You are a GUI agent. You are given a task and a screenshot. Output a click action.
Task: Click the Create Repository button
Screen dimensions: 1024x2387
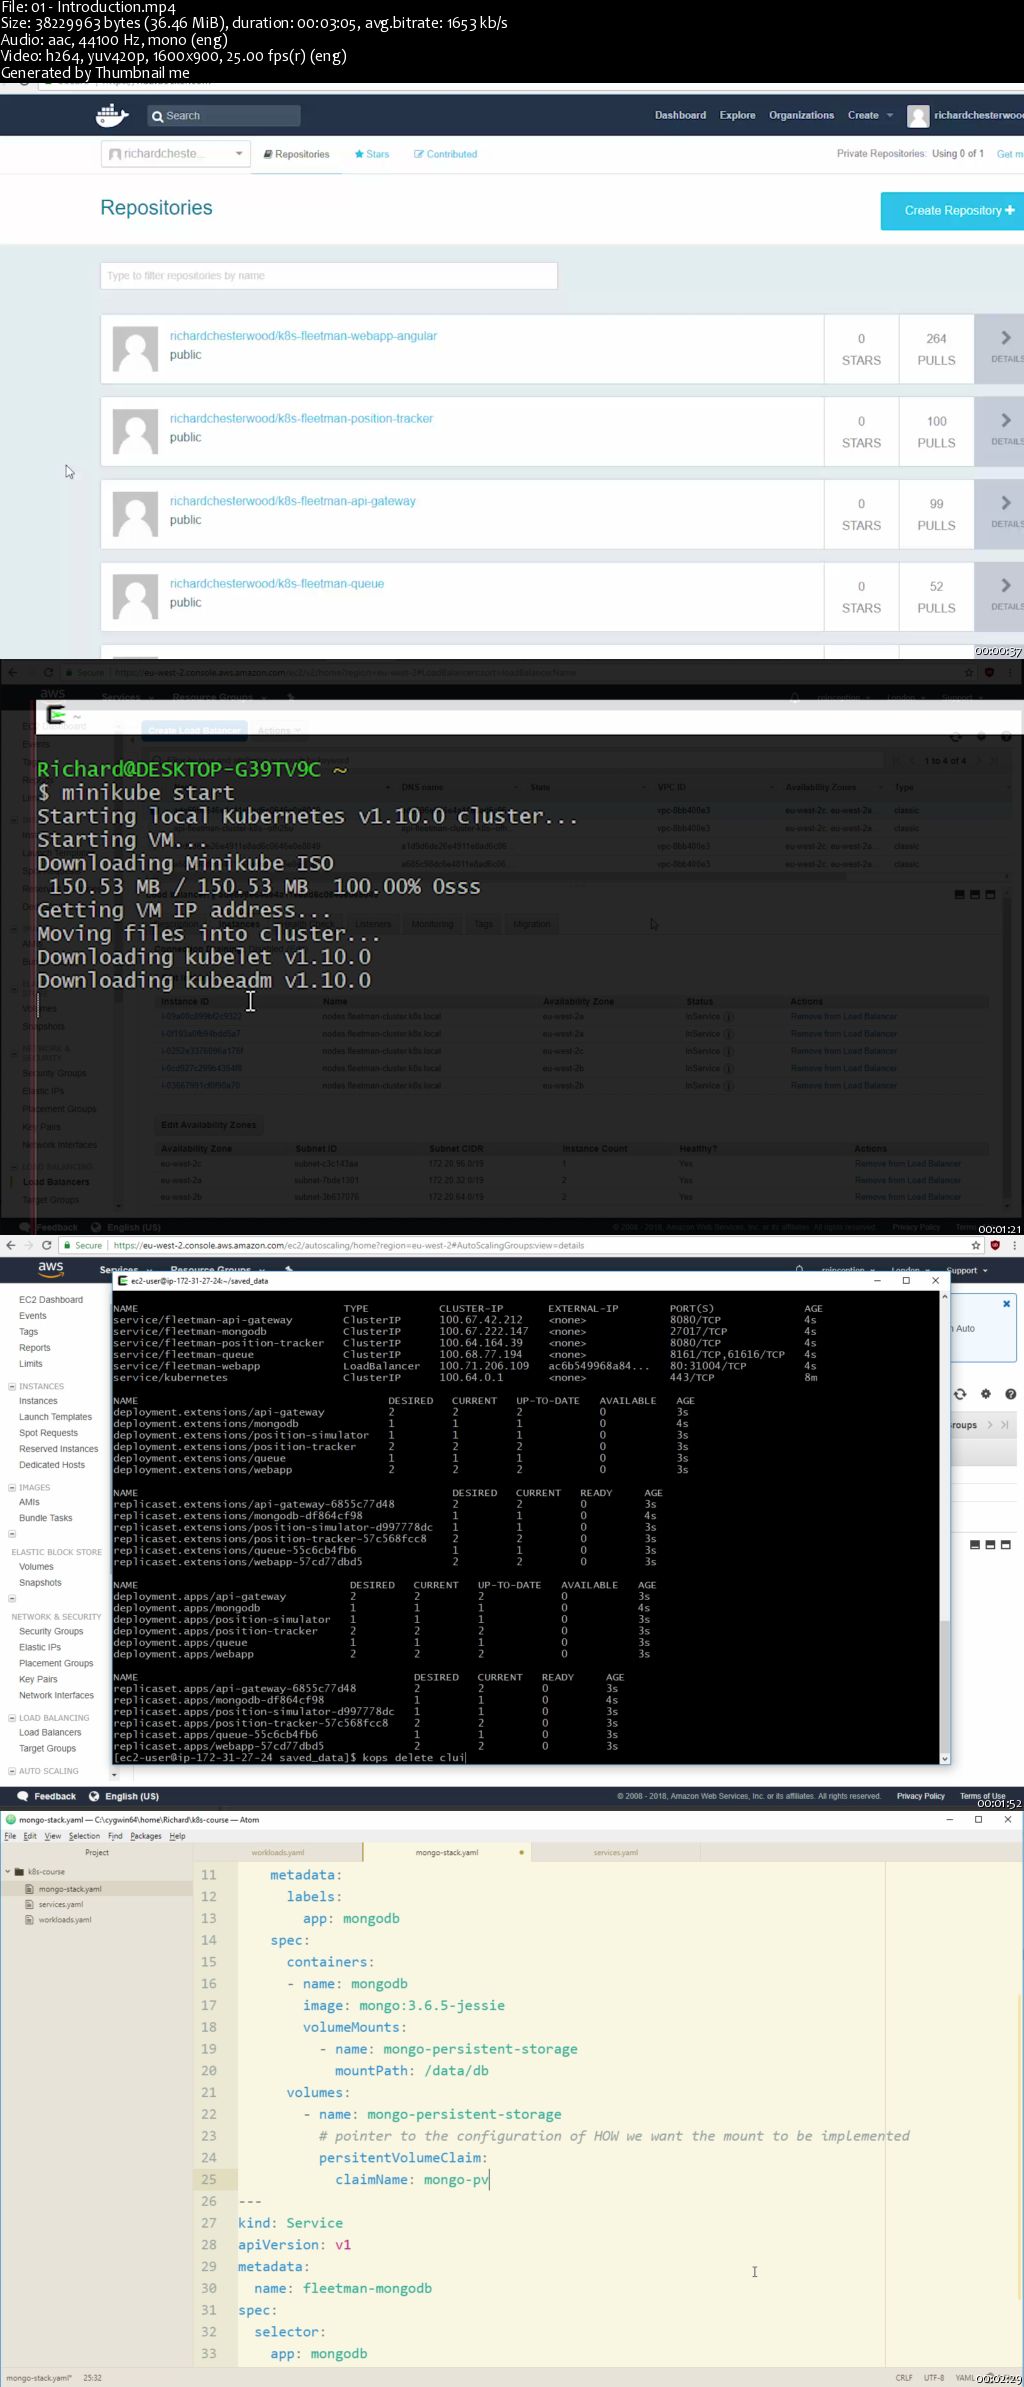952,211
